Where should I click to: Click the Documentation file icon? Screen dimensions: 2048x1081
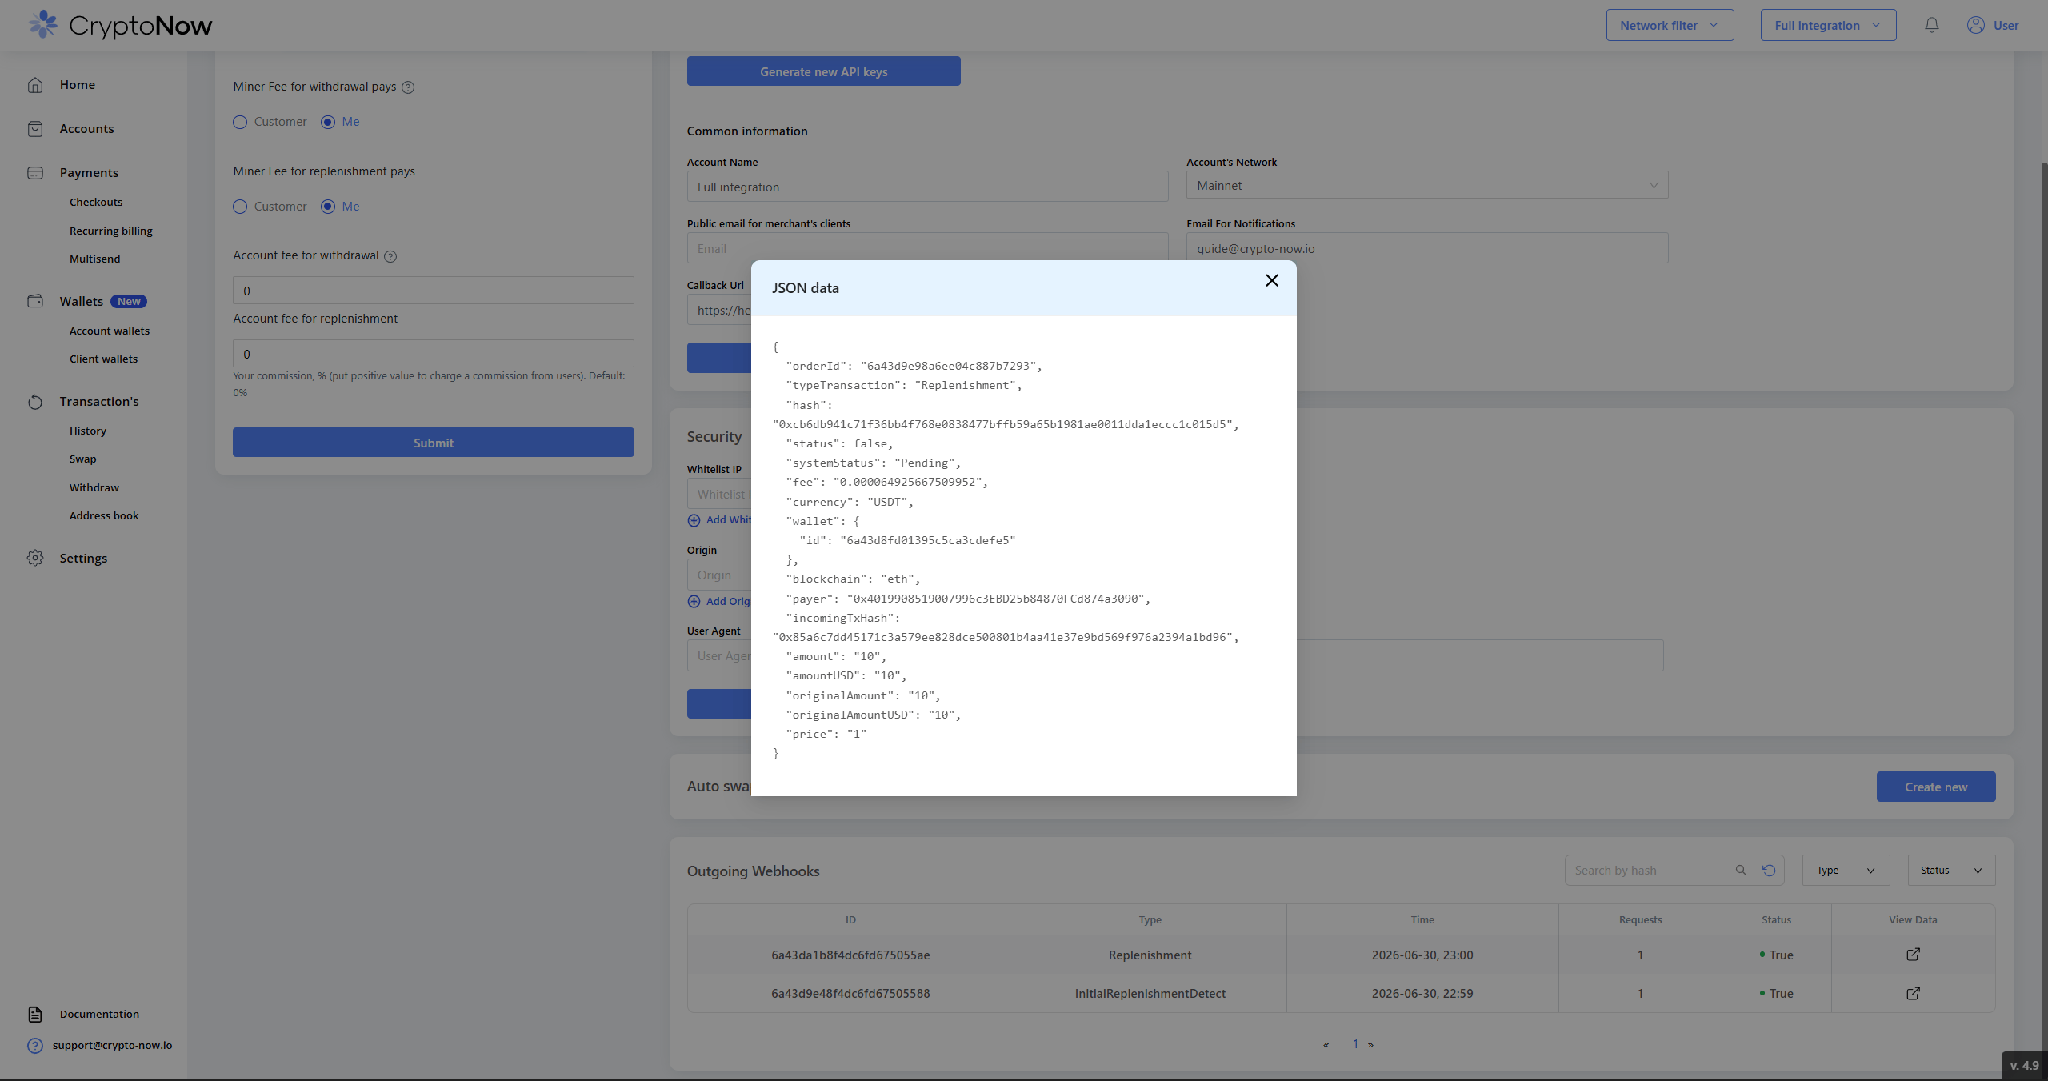[x=35, y=1014]
